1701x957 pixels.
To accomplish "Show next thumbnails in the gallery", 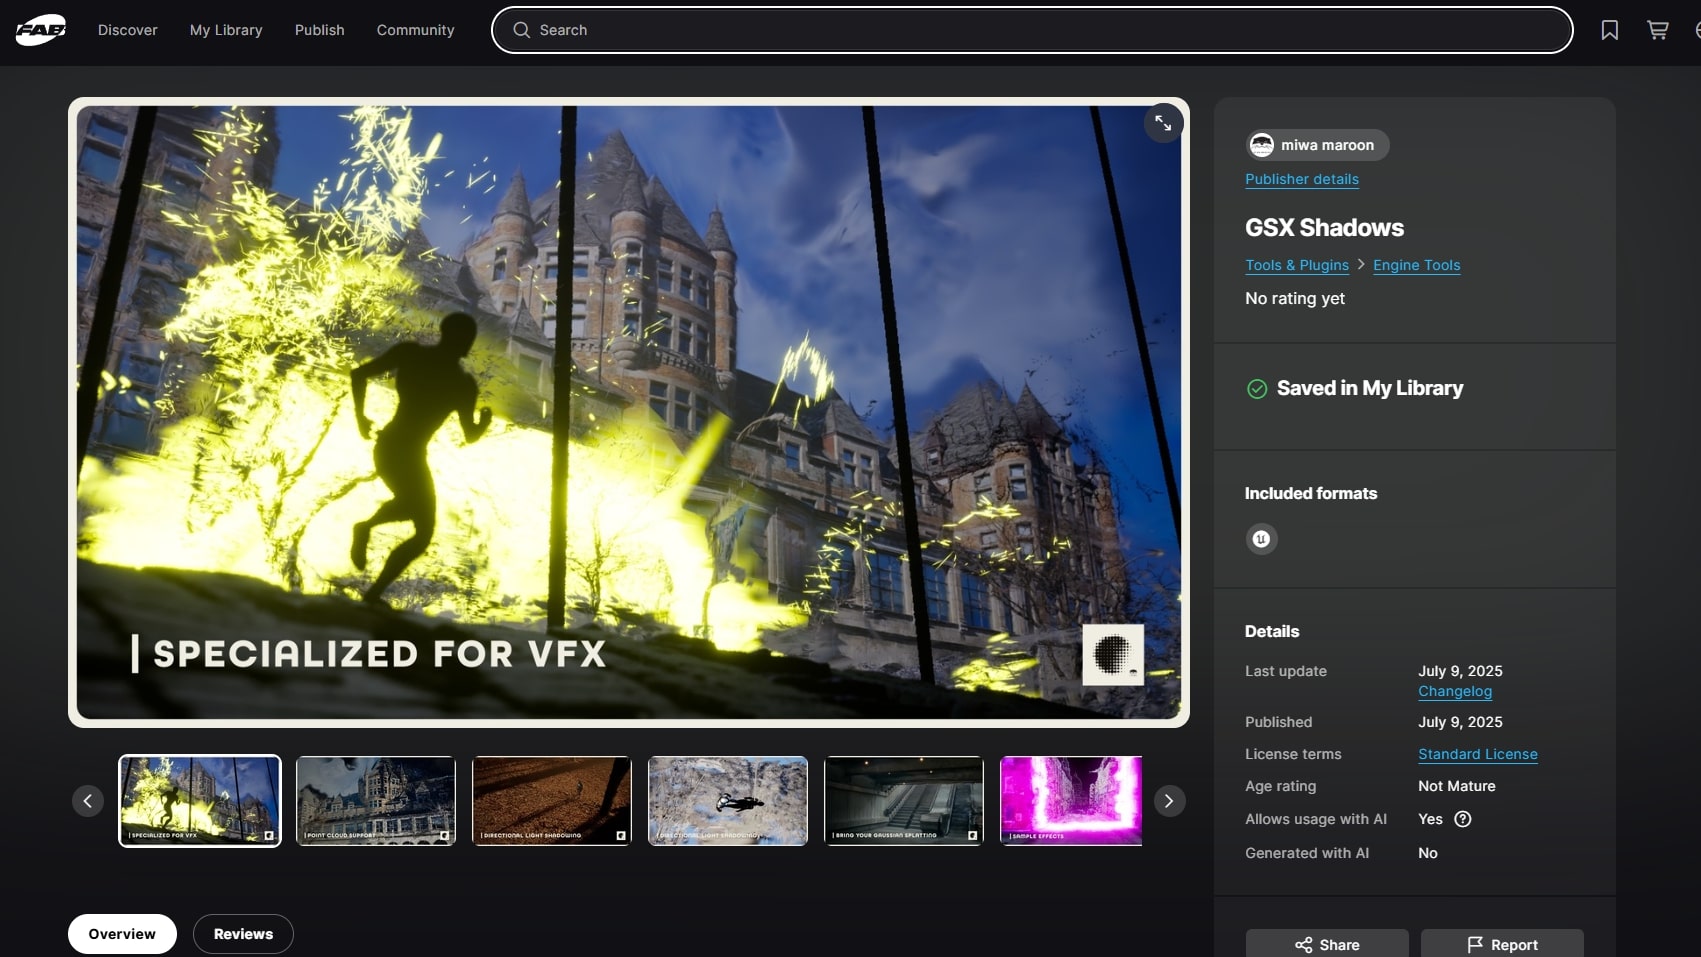I will 1169,801.
